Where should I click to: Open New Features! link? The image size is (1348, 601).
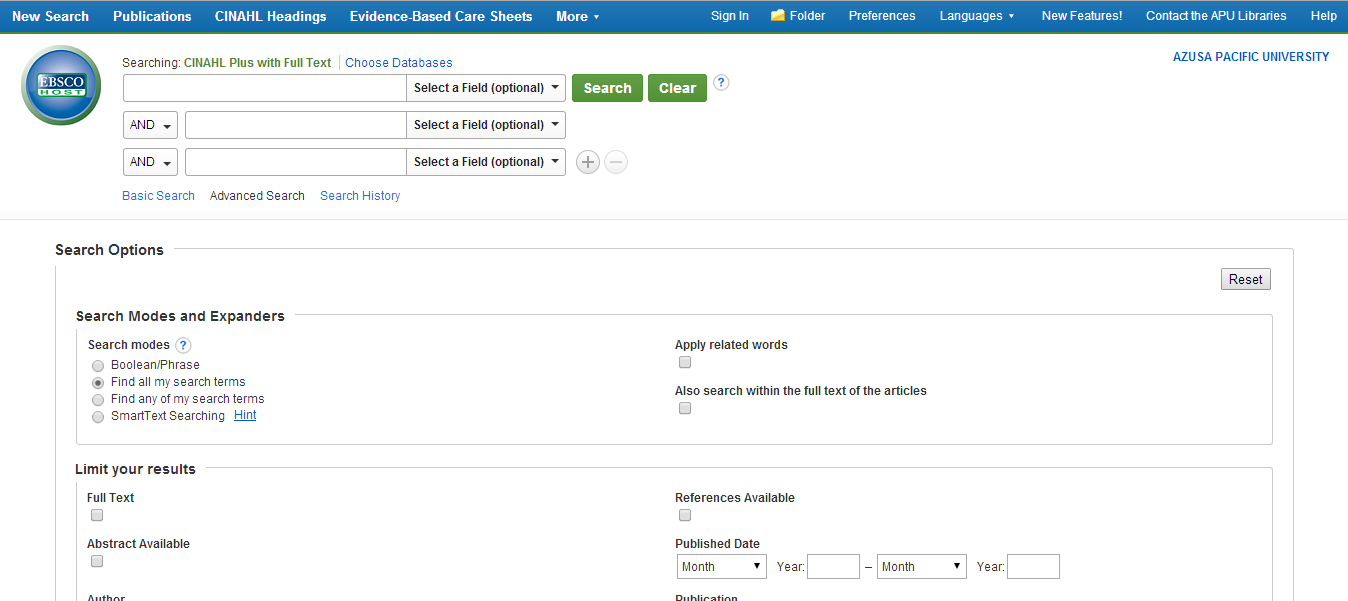click(x=1082, y=16)
